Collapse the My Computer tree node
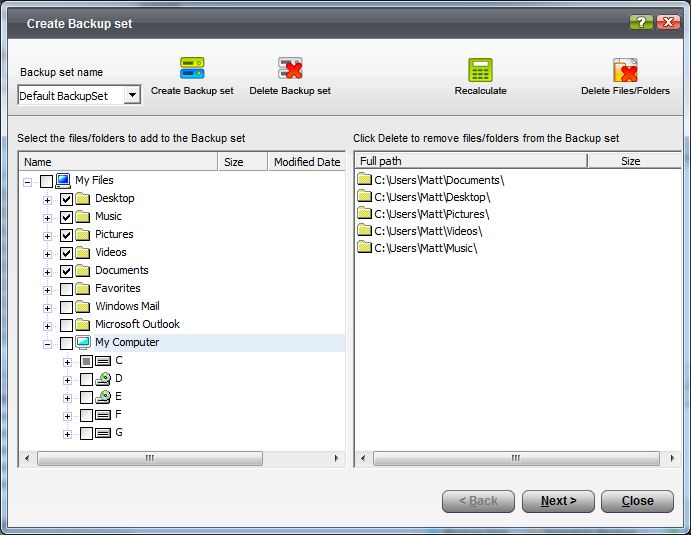This screenshot has height=535, width=691. click(x=47, y=344)
